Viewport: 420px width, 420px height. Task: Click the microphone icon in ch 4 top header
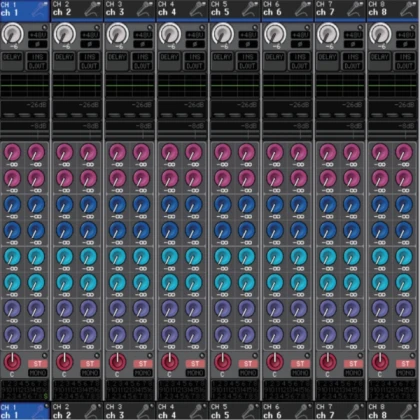pos(198,9)
